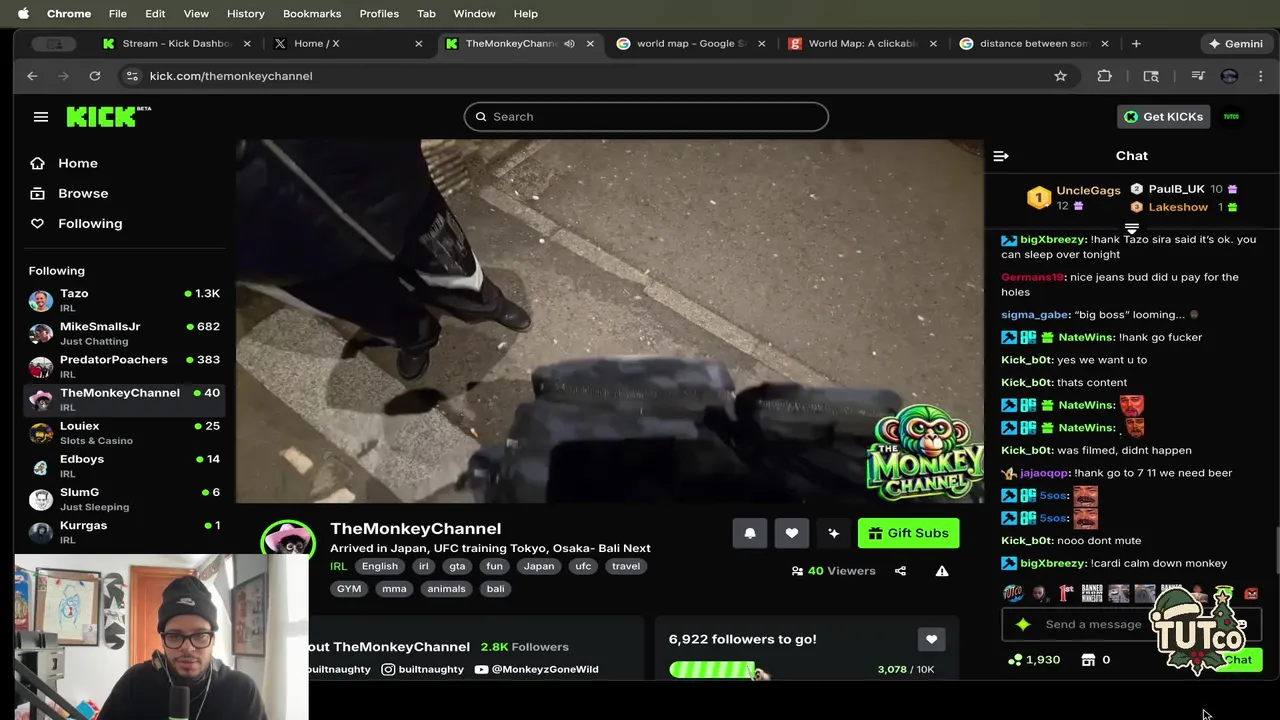Click the ufc tag
Viewport: 1280px width, 720px height.
coord(583,566)
